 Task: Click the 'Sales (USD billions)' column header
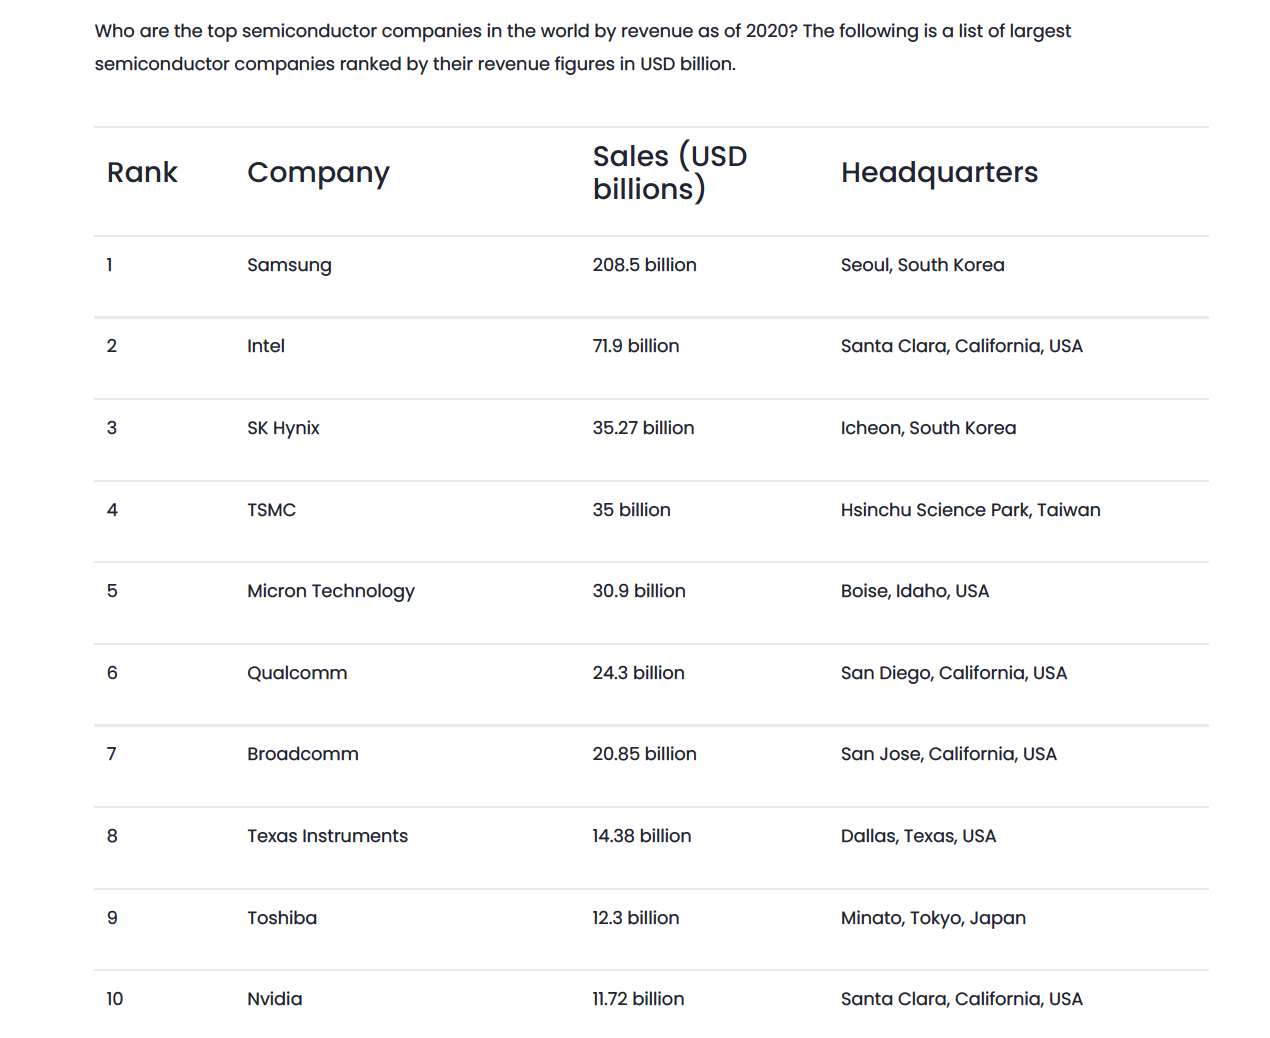pyautogui.click(x=669, y=172)
